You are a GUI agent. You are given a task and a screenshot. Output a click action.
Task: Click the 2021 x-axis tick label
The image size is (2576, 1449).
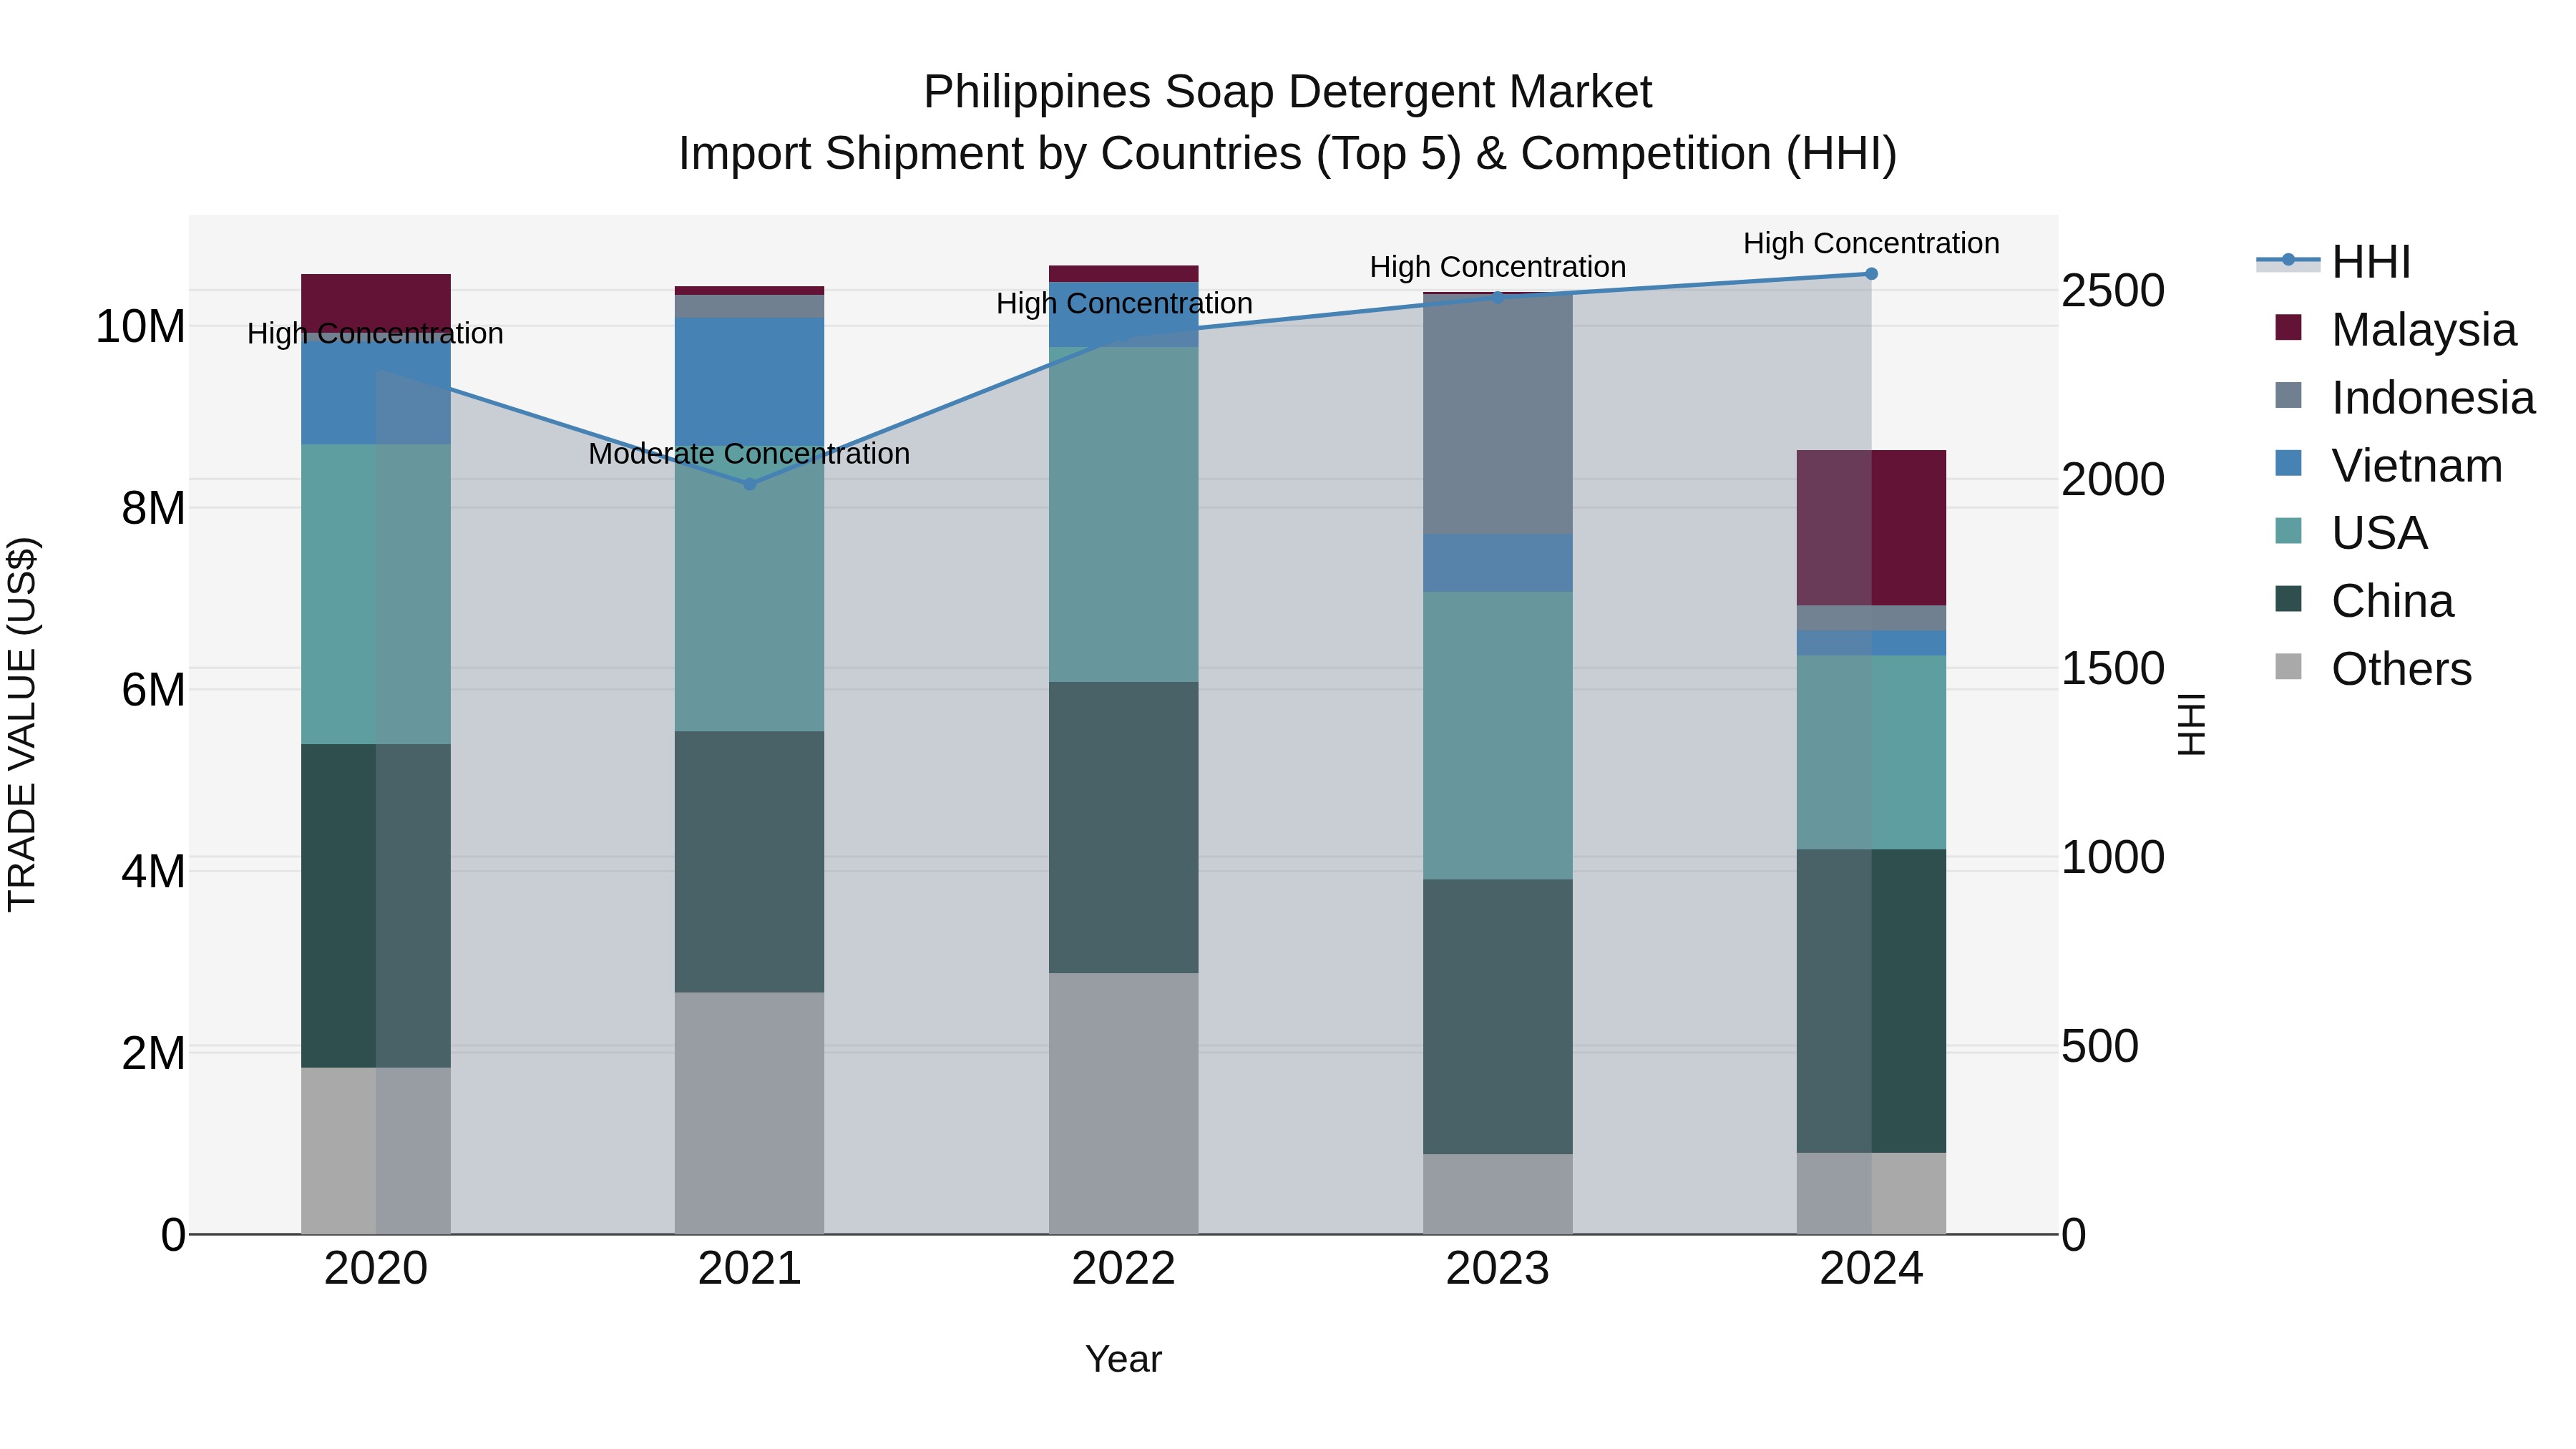750,1269
